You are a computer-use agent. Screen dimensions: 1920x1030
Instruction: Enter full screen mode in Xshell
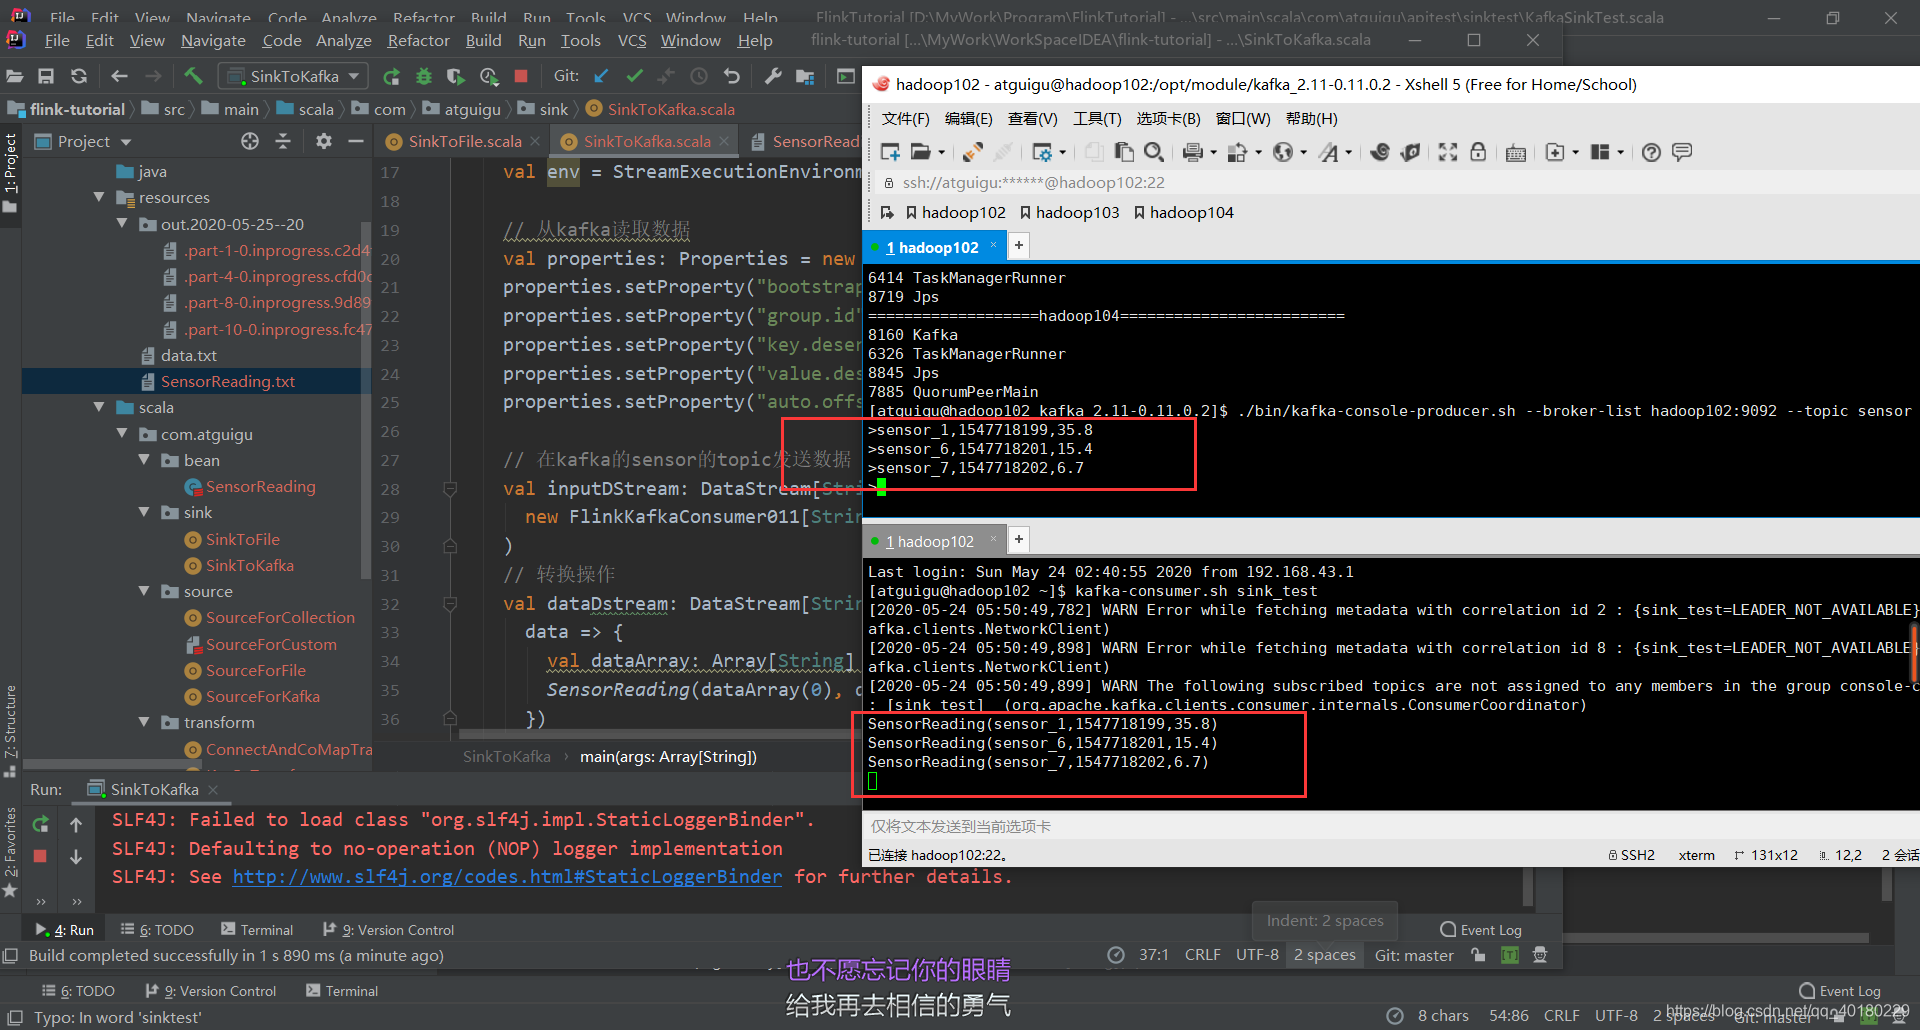pyautogui.click(x=1448, y=151)
